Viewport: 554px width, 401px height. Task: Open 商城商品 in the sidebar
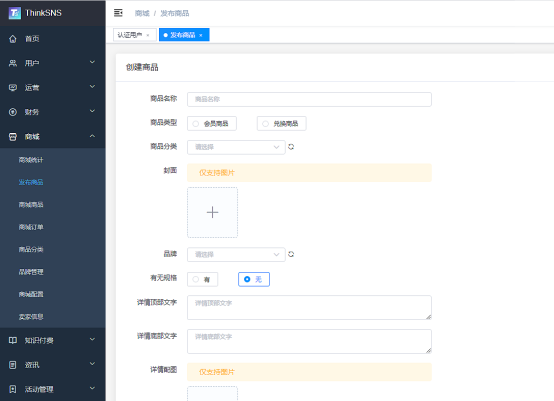click(31, 205)
